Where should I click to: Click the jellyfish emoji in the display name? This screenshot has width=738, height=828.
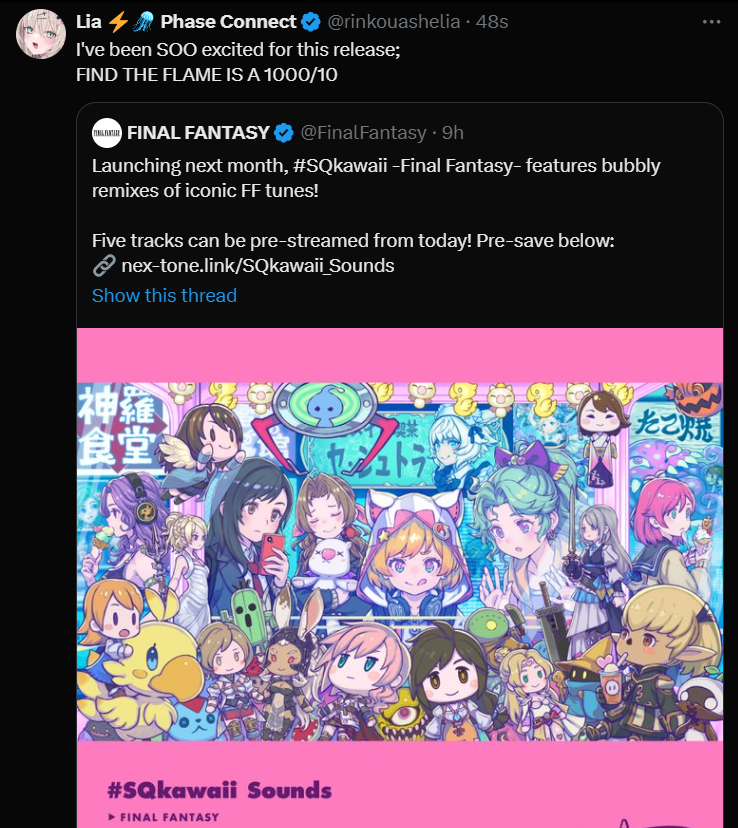coord(143,22)
